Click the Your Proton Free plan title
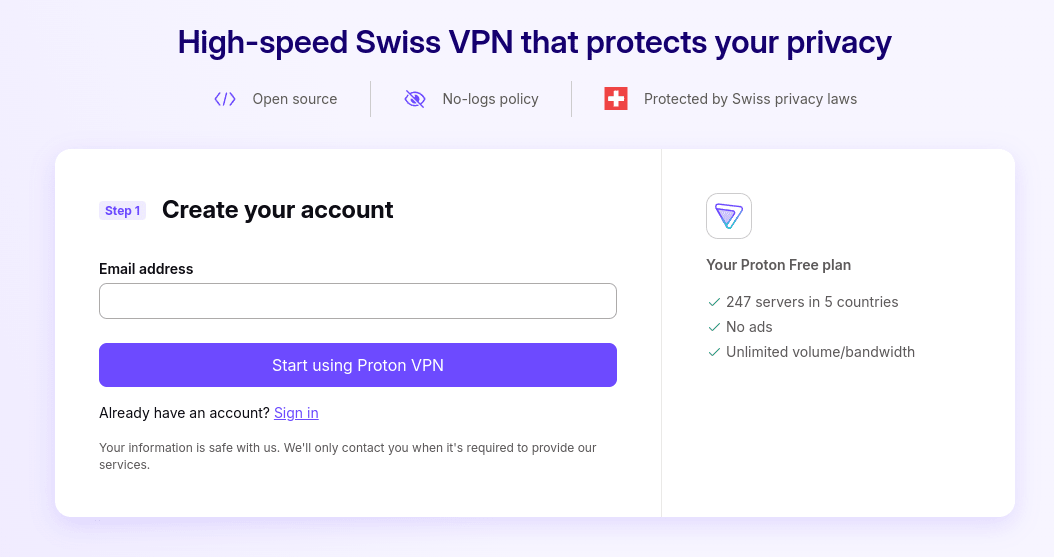The image size is (1054, 557). 778,265
